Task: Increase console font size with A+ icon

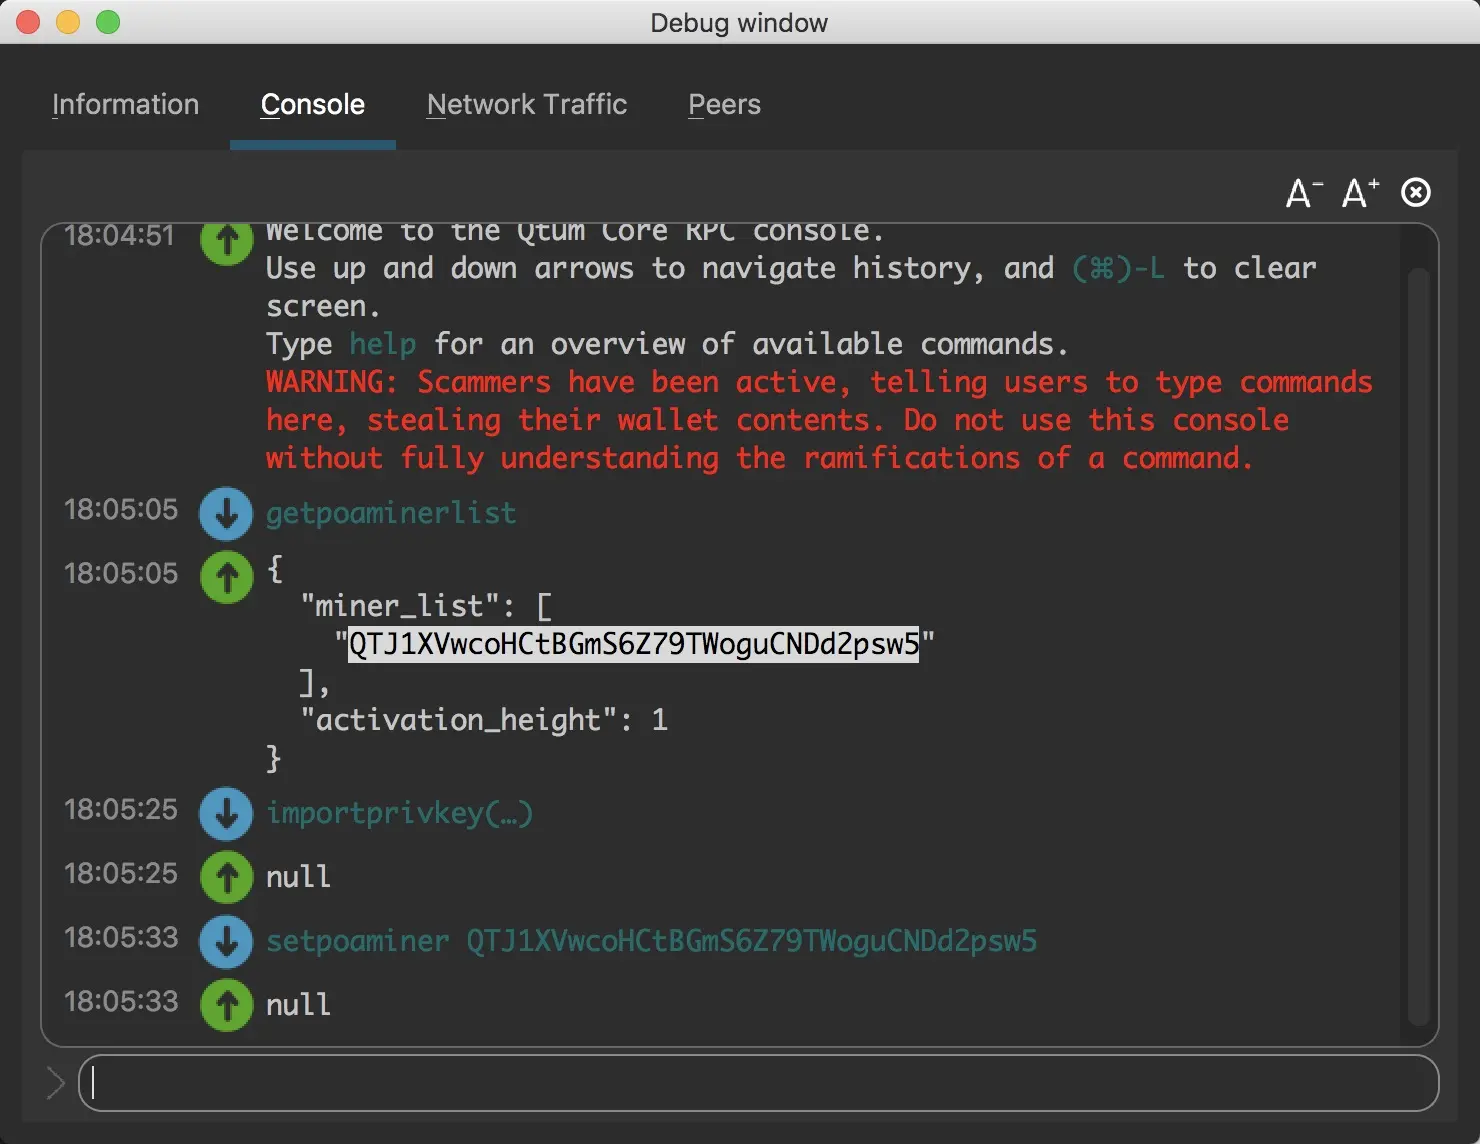Action: click(1360, 192)
